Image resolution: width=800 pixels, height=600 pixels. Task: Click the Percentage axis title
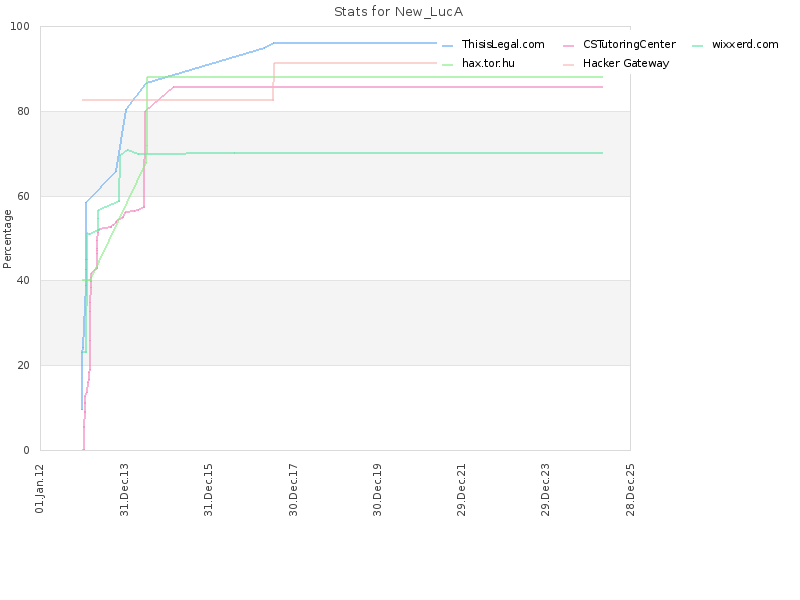pos(7,239)
